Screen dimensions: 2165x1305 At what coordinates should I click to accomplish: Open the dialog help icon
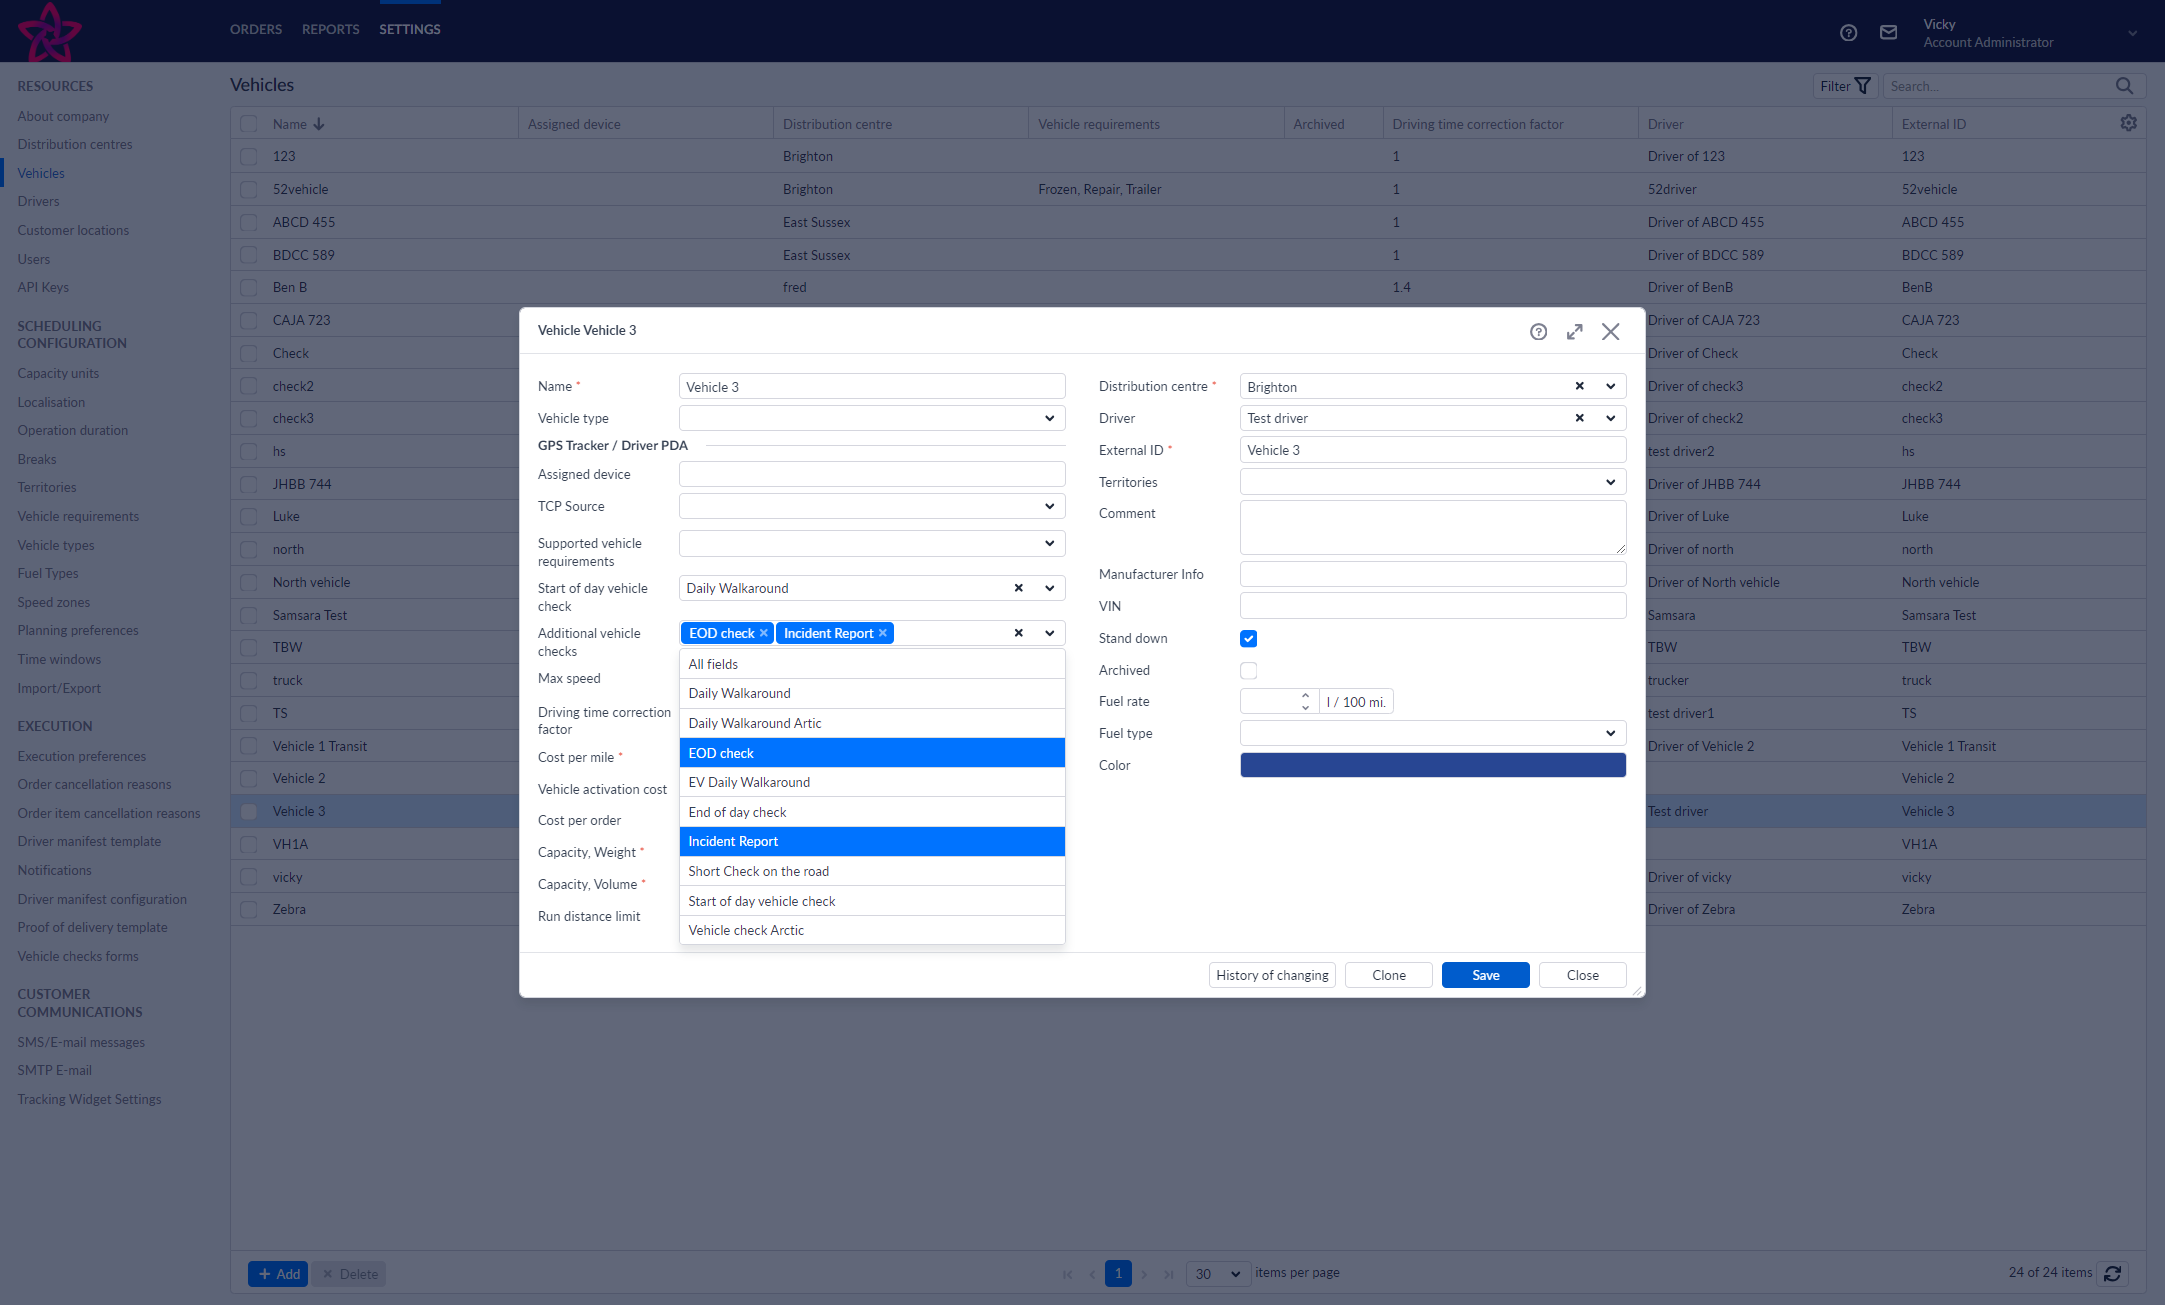[x=1538, y=332]
